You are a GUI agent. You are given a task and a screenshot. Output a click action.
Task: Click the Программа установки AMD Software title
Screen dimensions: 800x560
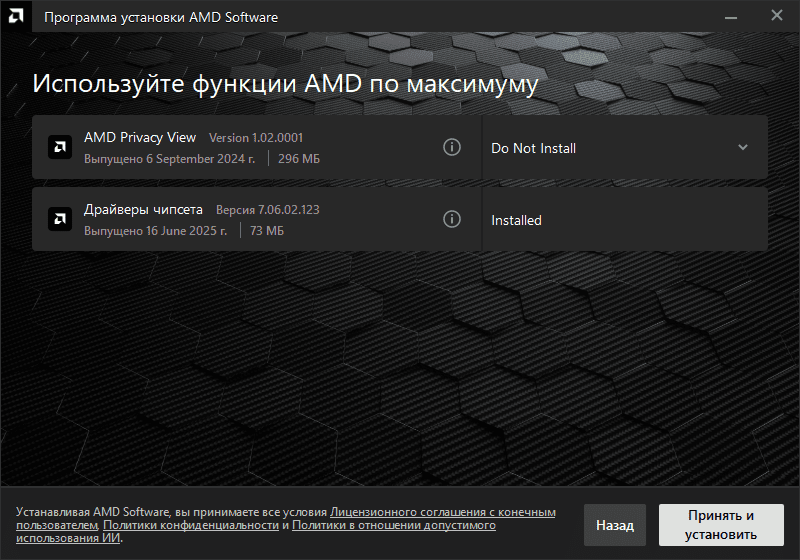(x=161, y=17)
